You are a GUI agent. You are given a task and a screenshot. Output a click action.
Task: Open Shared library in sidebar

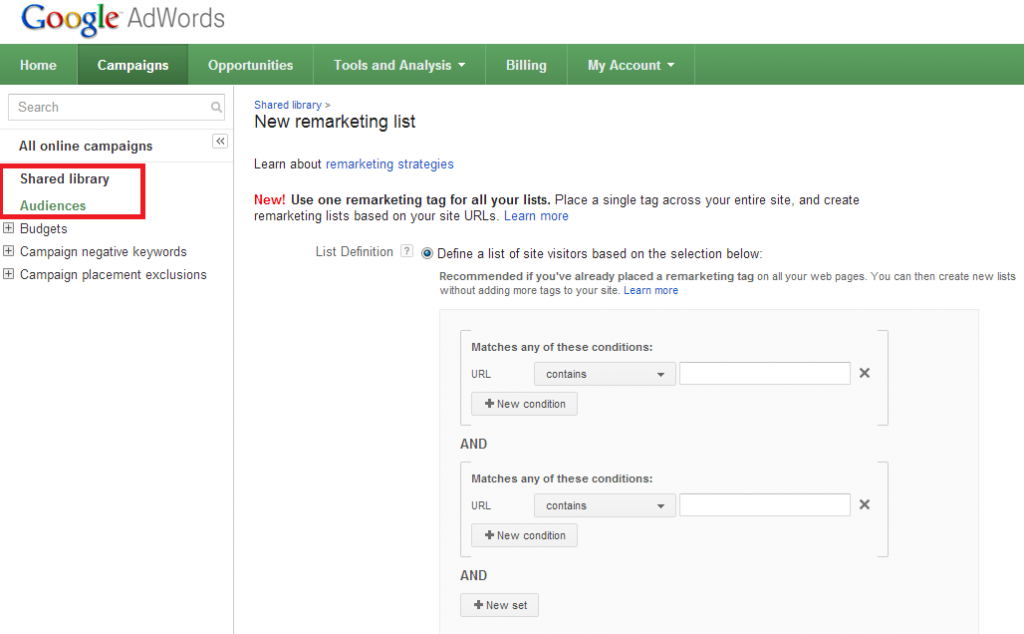pyautogui.click(x=64, y=179)
